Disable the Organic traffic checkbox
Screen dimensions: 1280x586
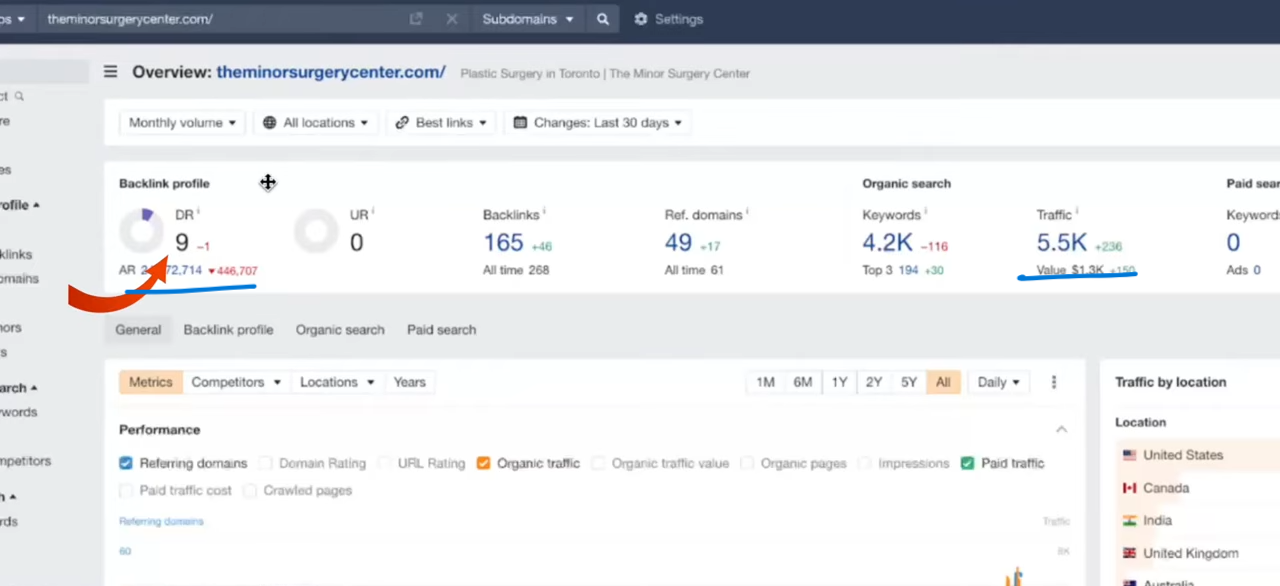pyautogui.click(x=483, y=463)
